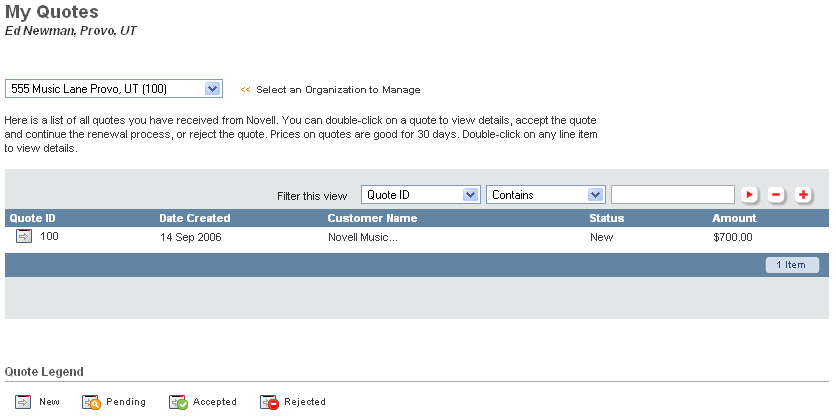836x419 pixels.
Task: Select quote ID value 100
Action: pos(49,236)
